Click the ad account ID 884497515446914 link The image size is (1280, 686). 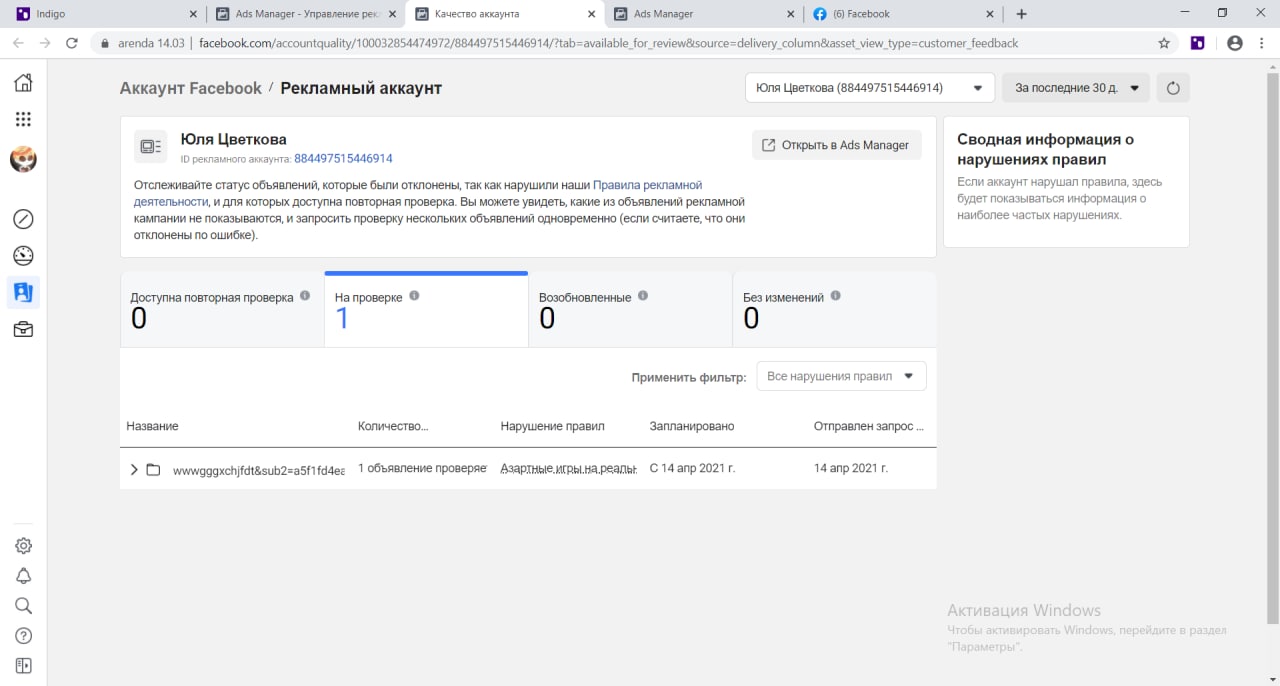tap(343, 159)
